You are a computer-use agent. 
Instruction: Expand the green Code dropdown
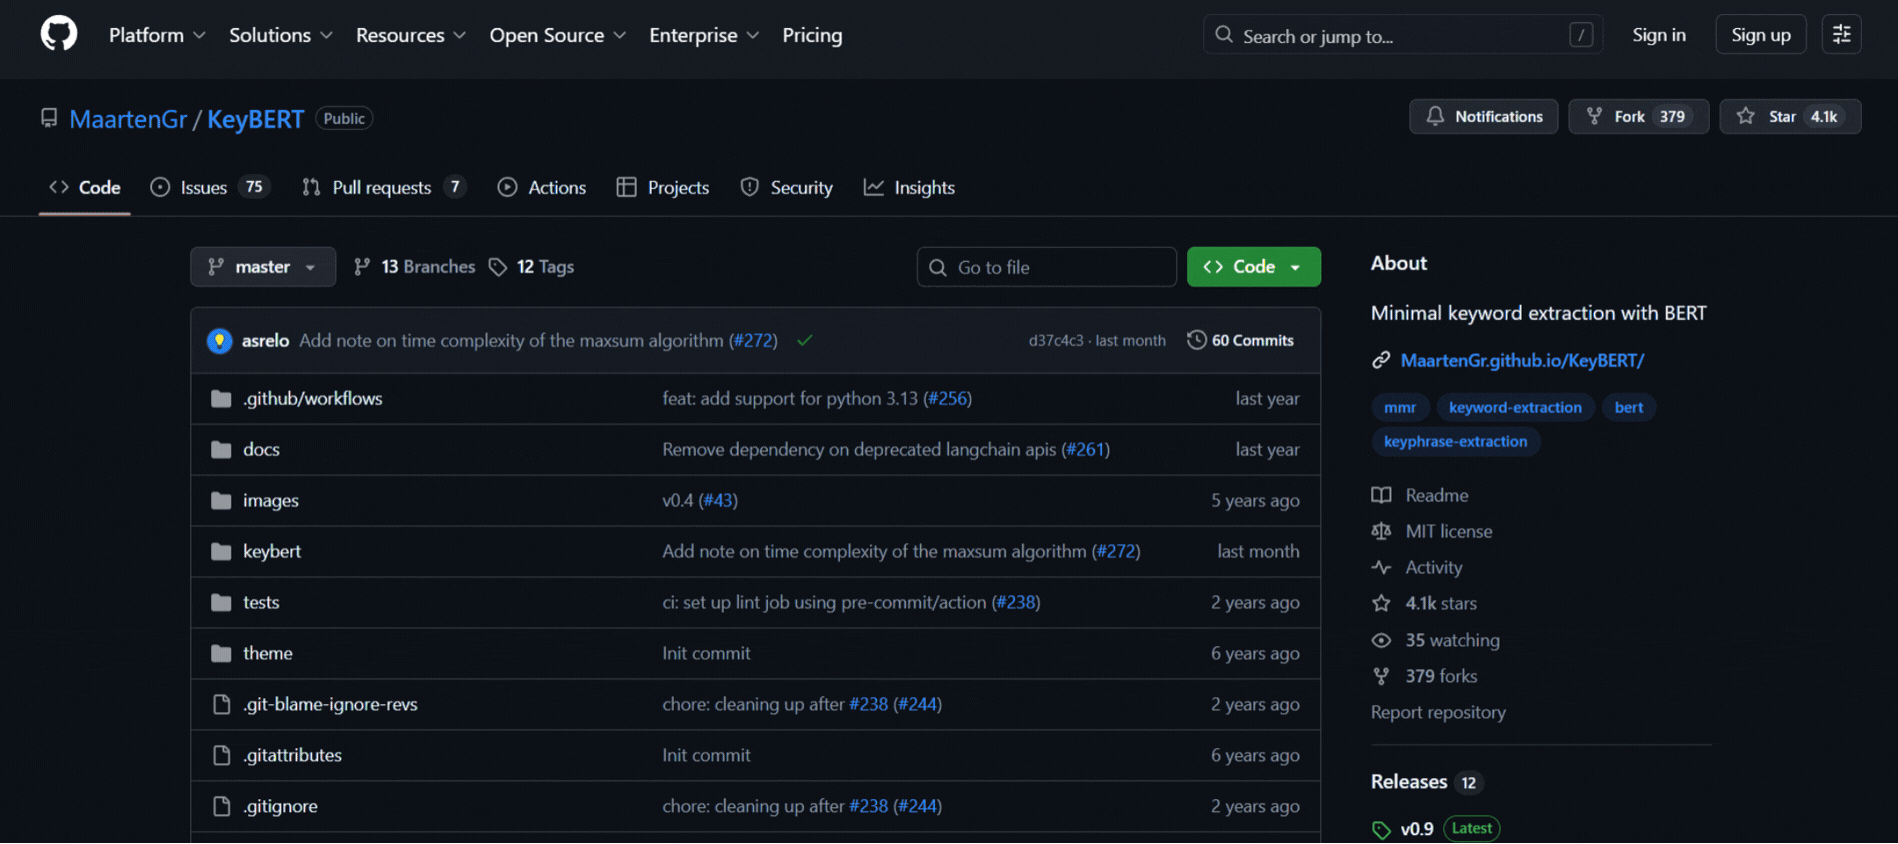coord(1253,267)
